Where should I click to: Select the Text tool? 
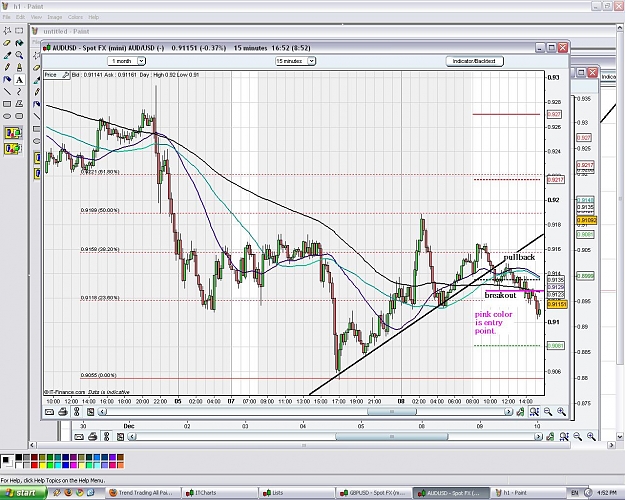[x=19, y=79]
